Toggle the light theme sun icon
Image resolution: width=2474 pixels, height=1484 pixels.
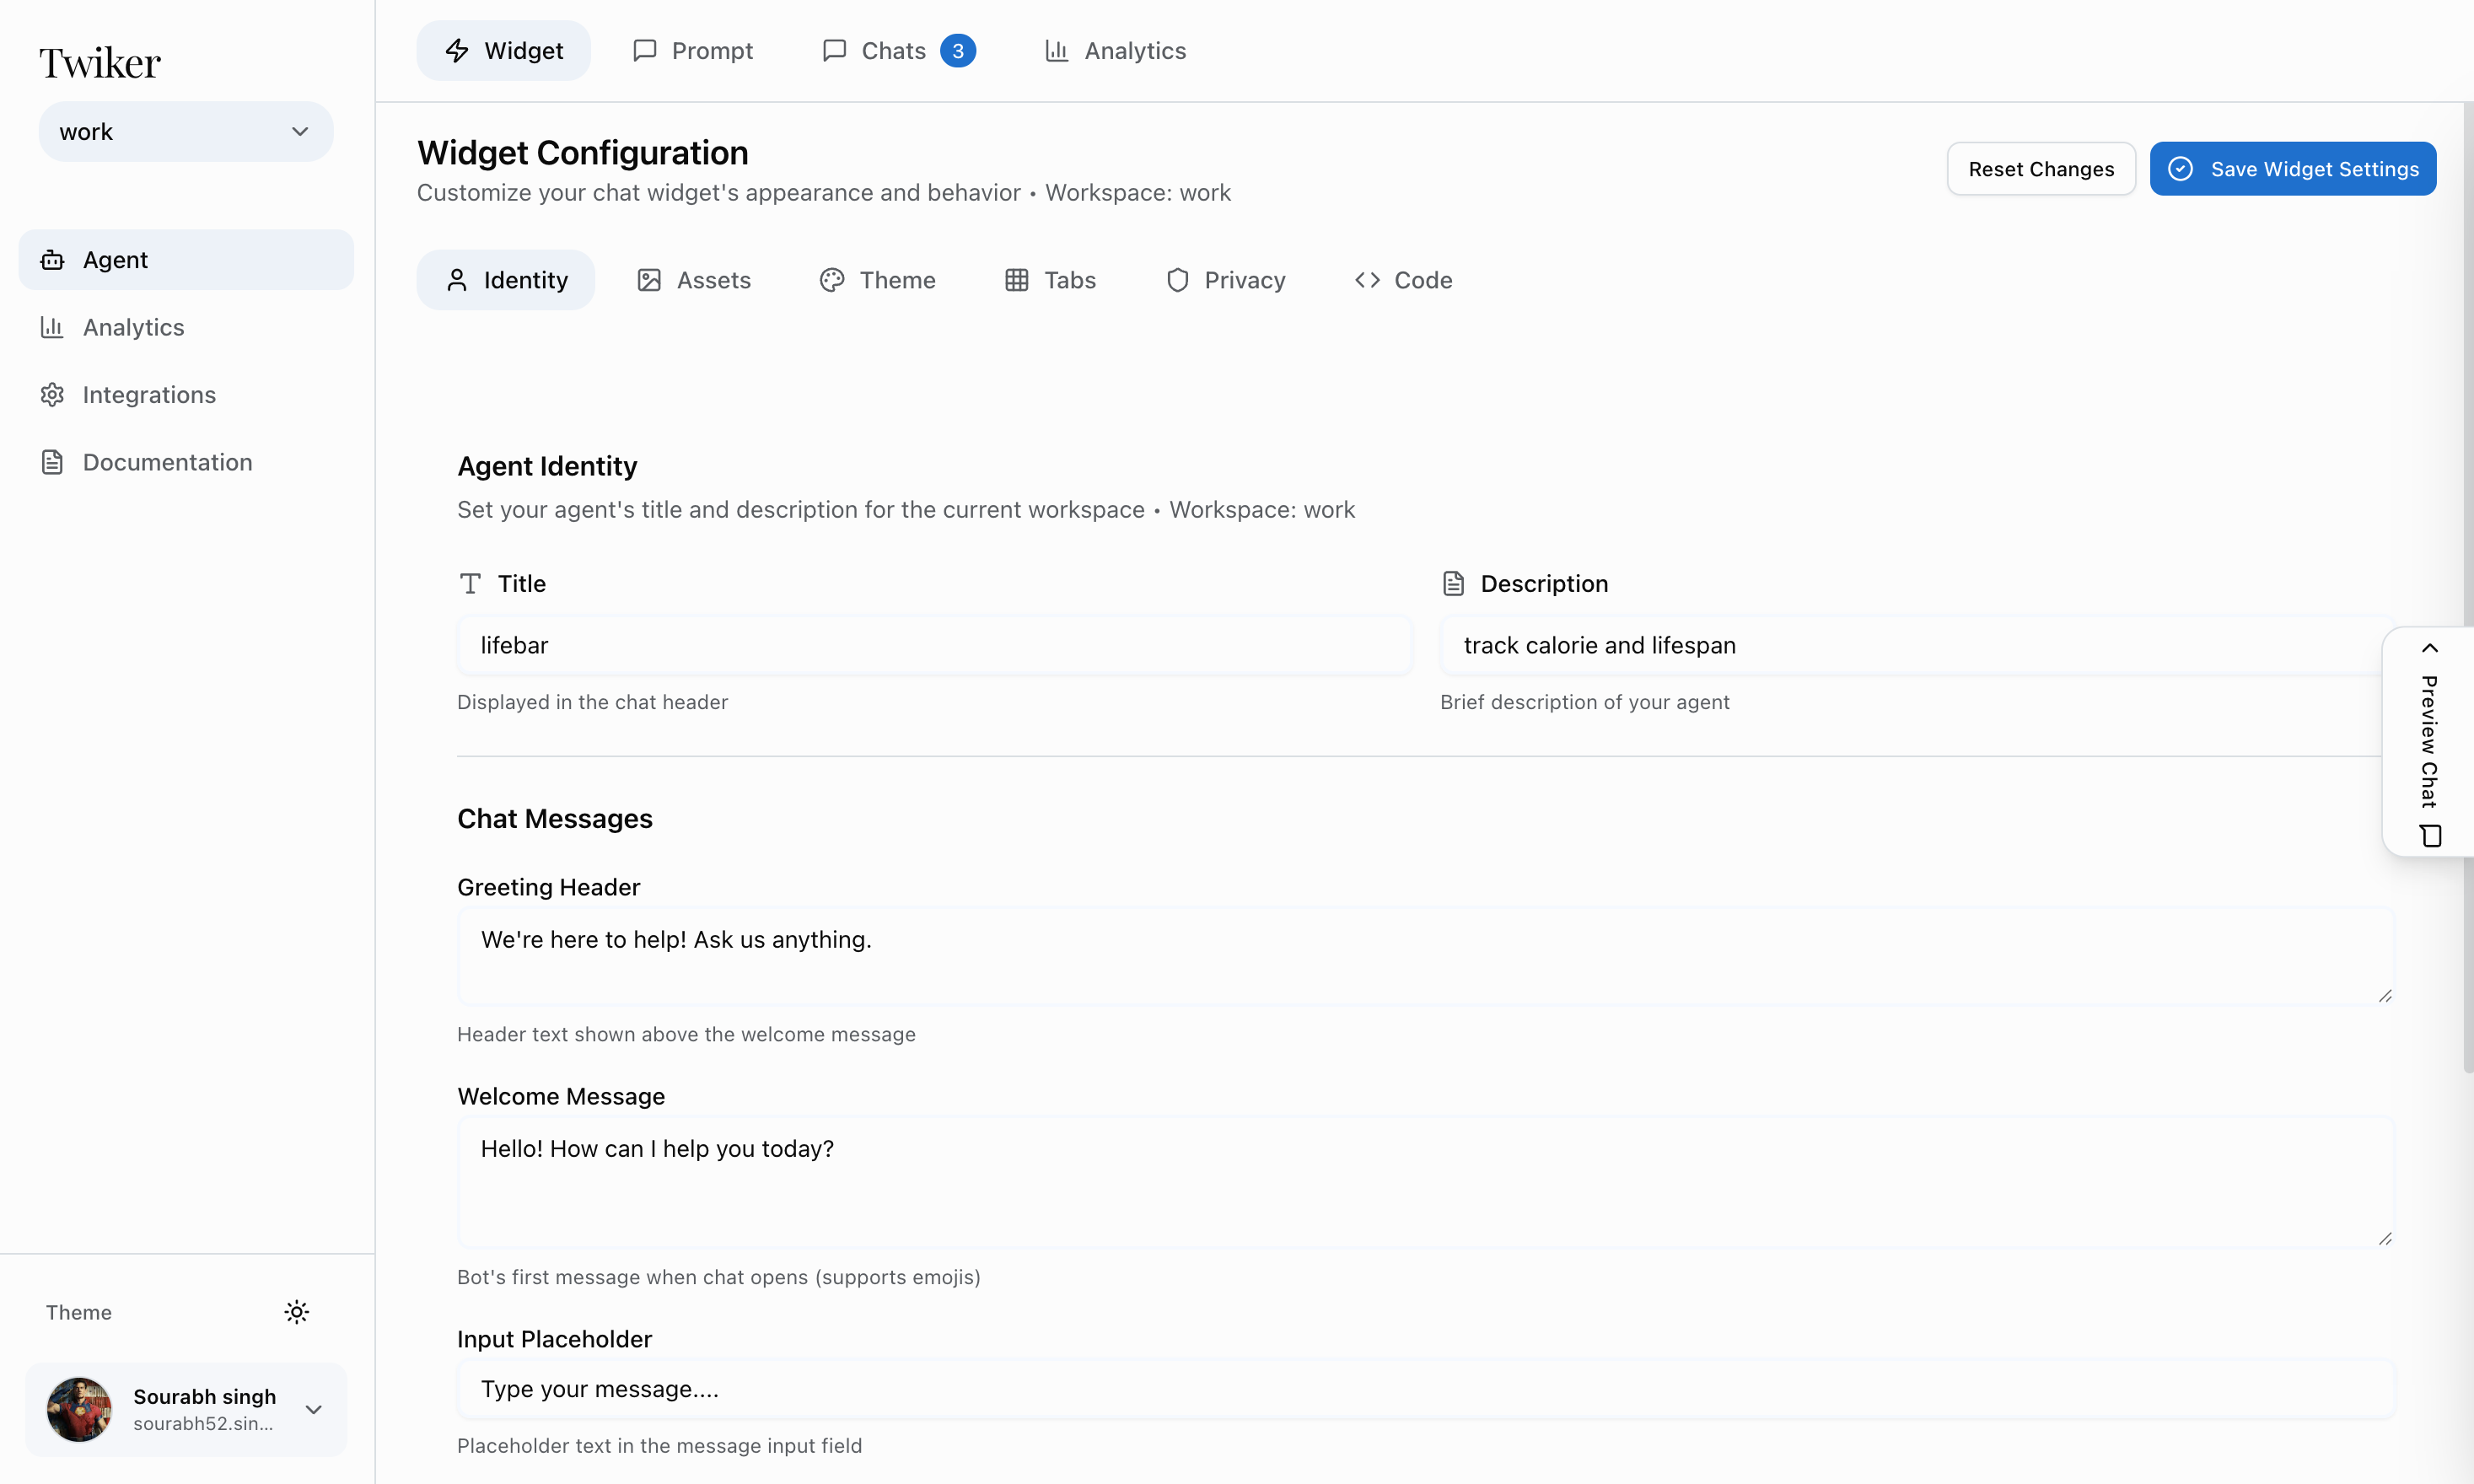pos(297,1311)
